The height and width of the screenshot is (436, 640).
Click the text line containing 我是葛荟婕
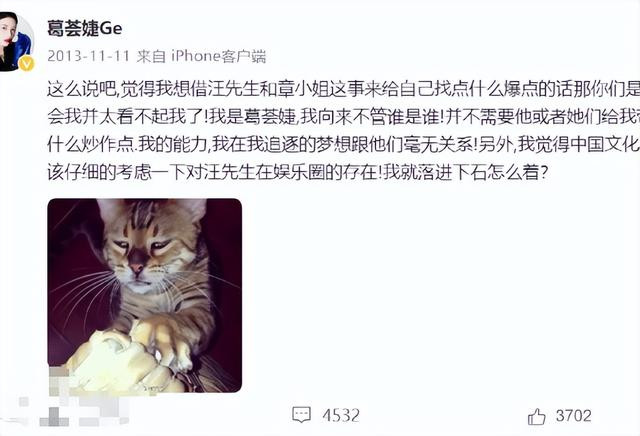point(343,117)
